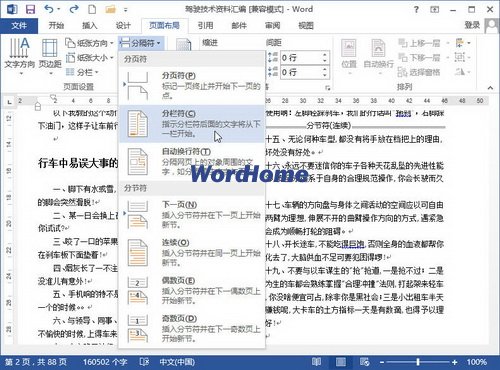The image size is (500, 370).
Task: Switch to Web Layout view icon
Action: [364, 362]
